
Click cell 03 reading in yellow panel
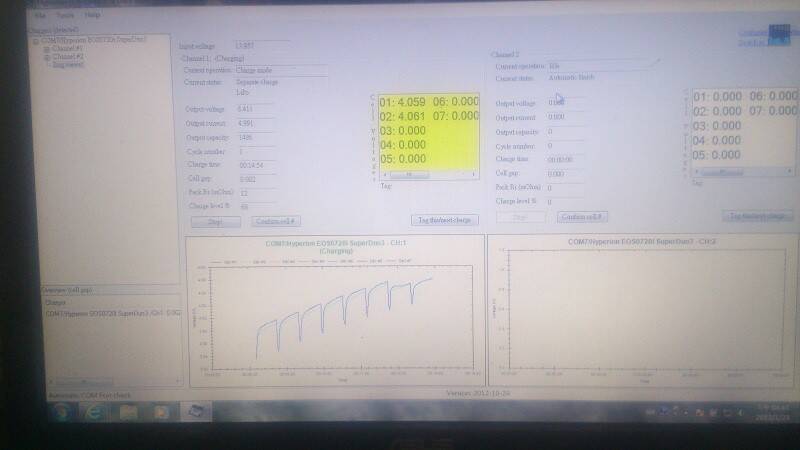tap(403, 131)
